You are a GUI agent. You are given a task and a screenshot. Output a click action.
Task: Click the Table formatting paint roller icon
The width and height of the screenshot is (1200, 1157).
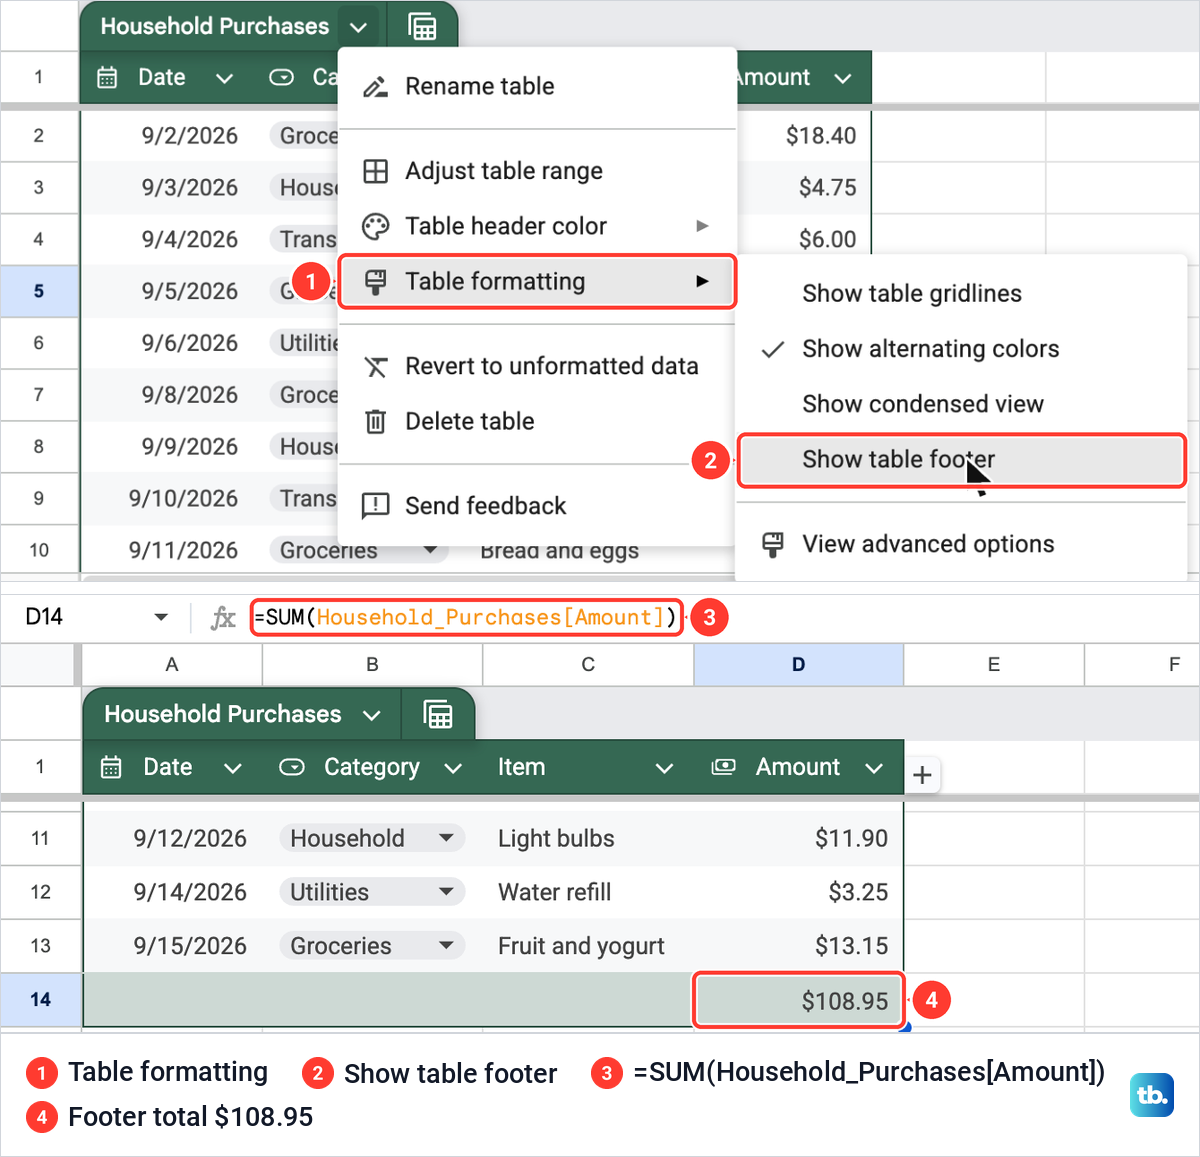375,281
